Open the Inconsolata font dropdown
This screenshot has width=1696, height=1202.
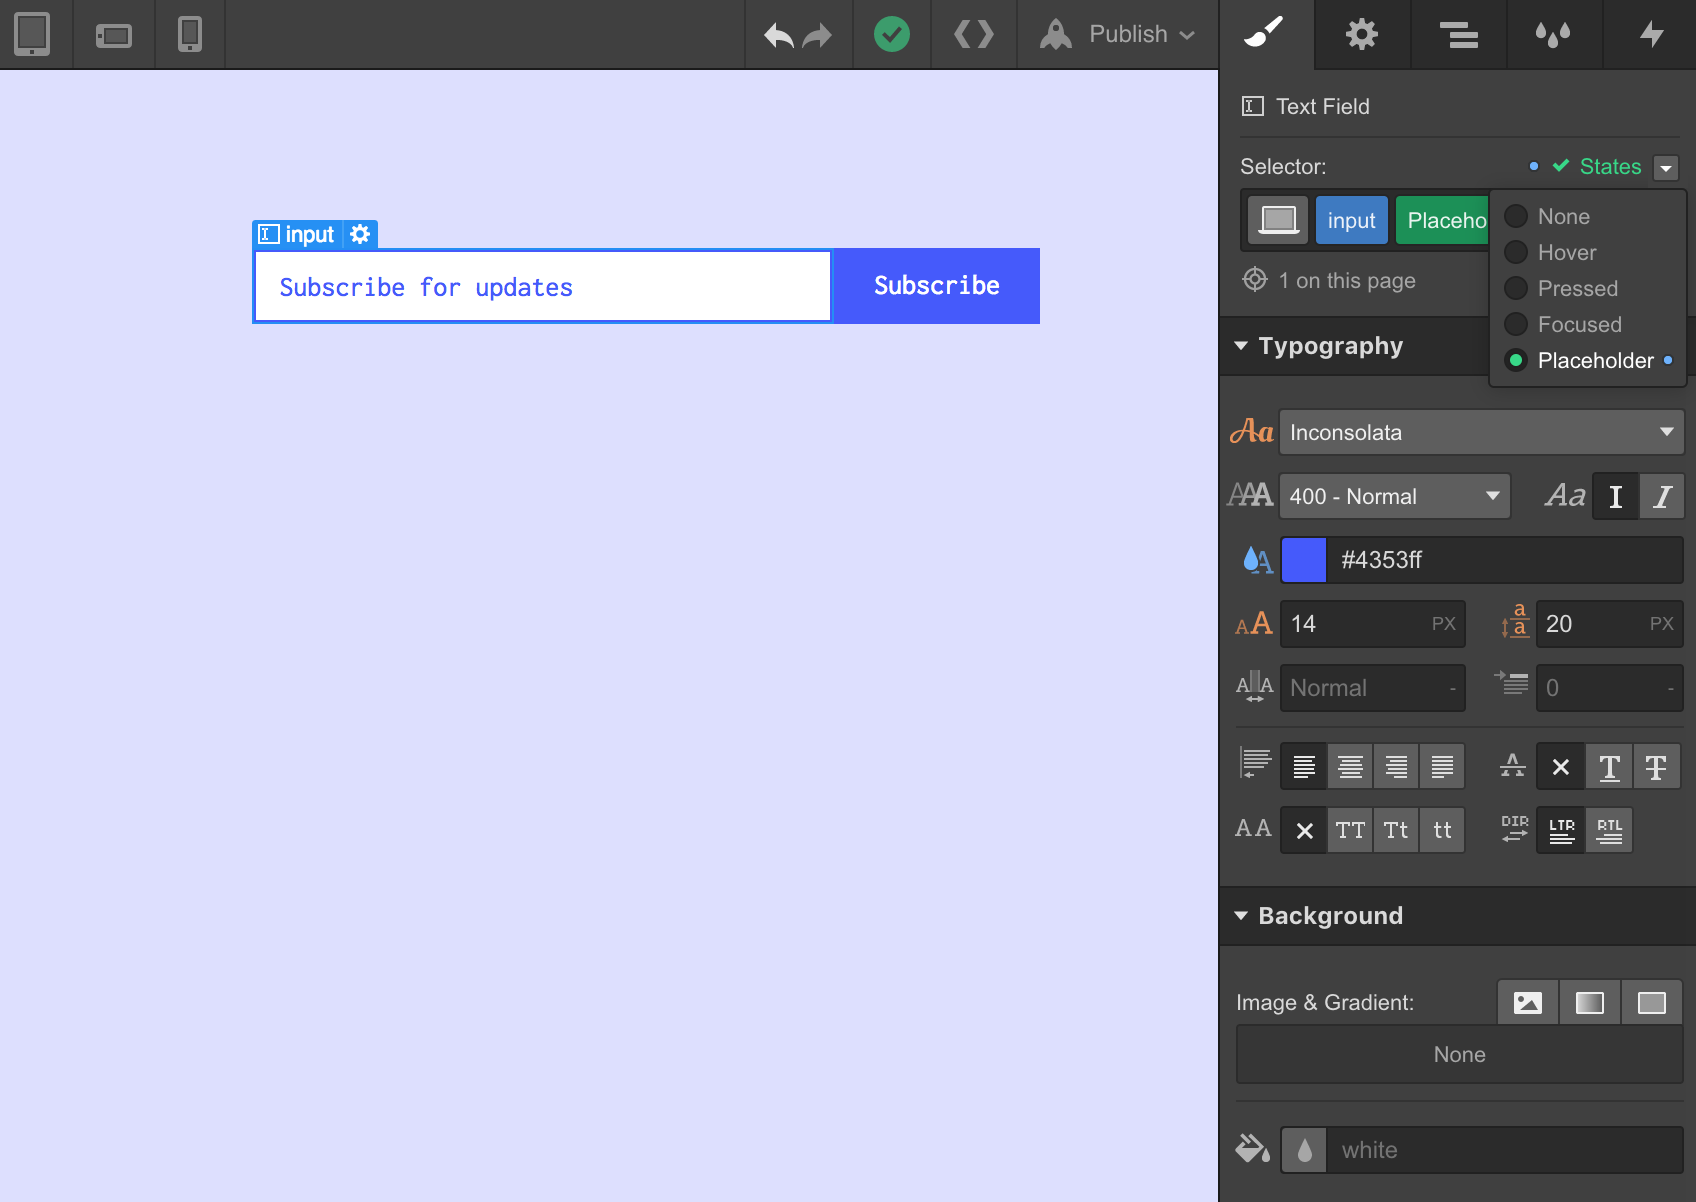click(x=1480, y=432)
